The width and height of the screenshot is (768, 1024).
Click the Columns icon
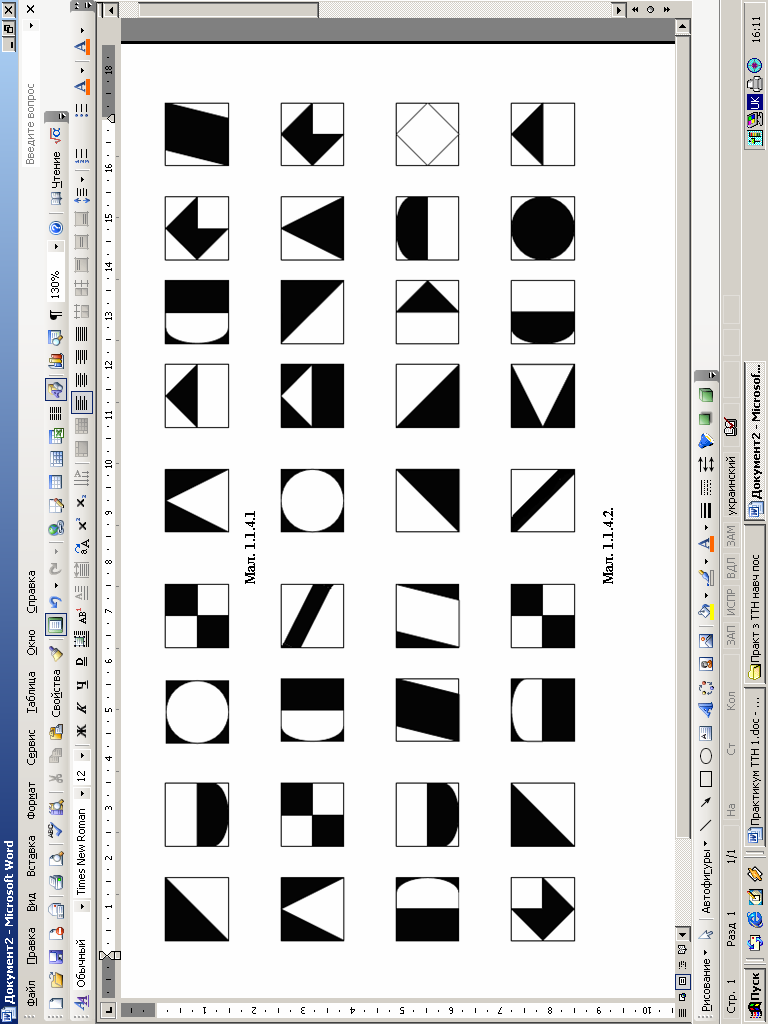click(56, 413)
